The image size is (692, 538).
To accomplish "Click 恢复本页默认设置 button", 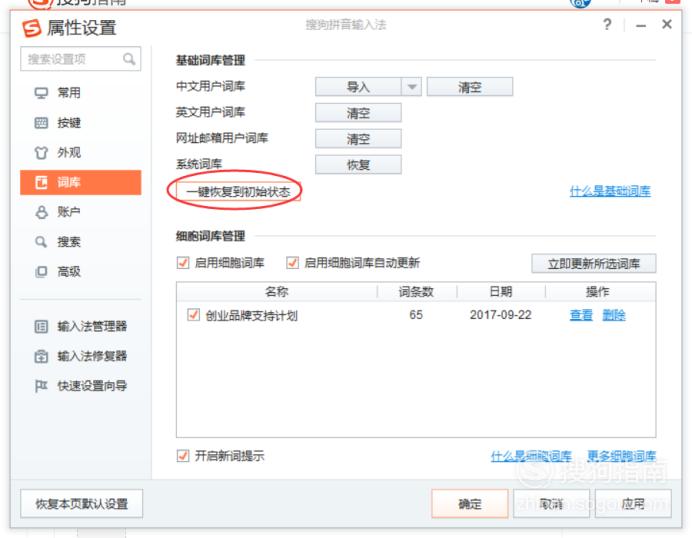I will click(x=82, y=504).
